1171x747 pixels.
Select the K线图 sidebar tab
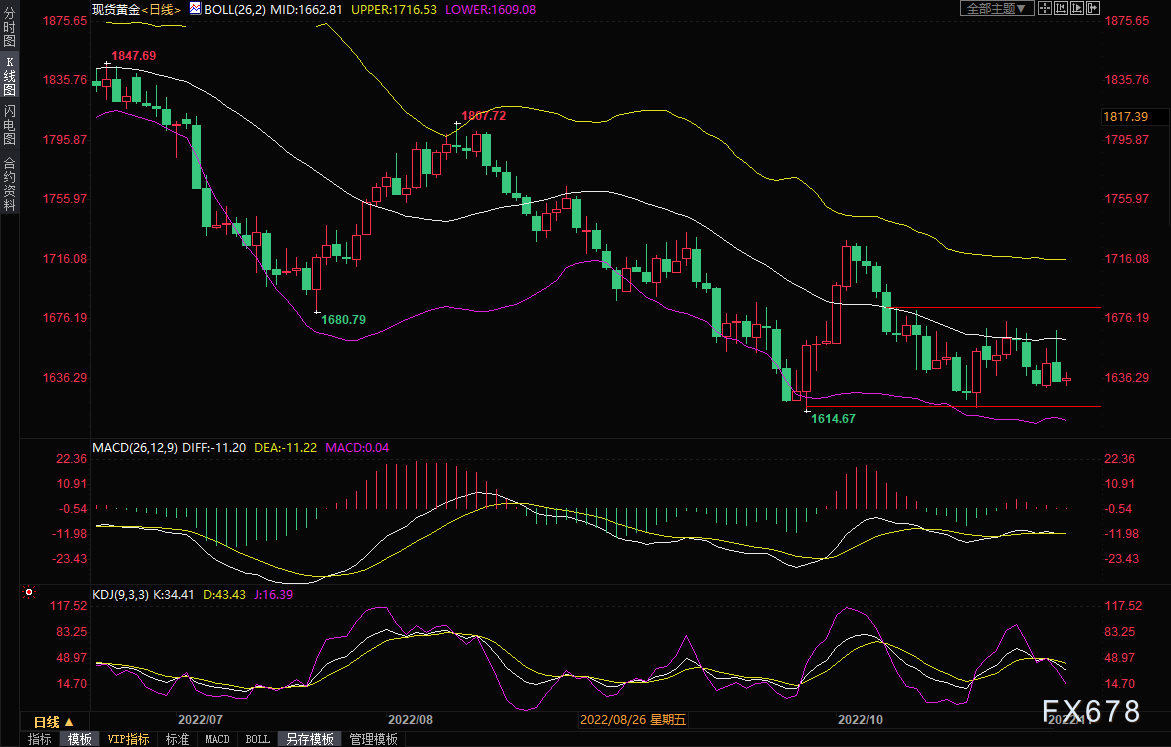tap(9, 76)
